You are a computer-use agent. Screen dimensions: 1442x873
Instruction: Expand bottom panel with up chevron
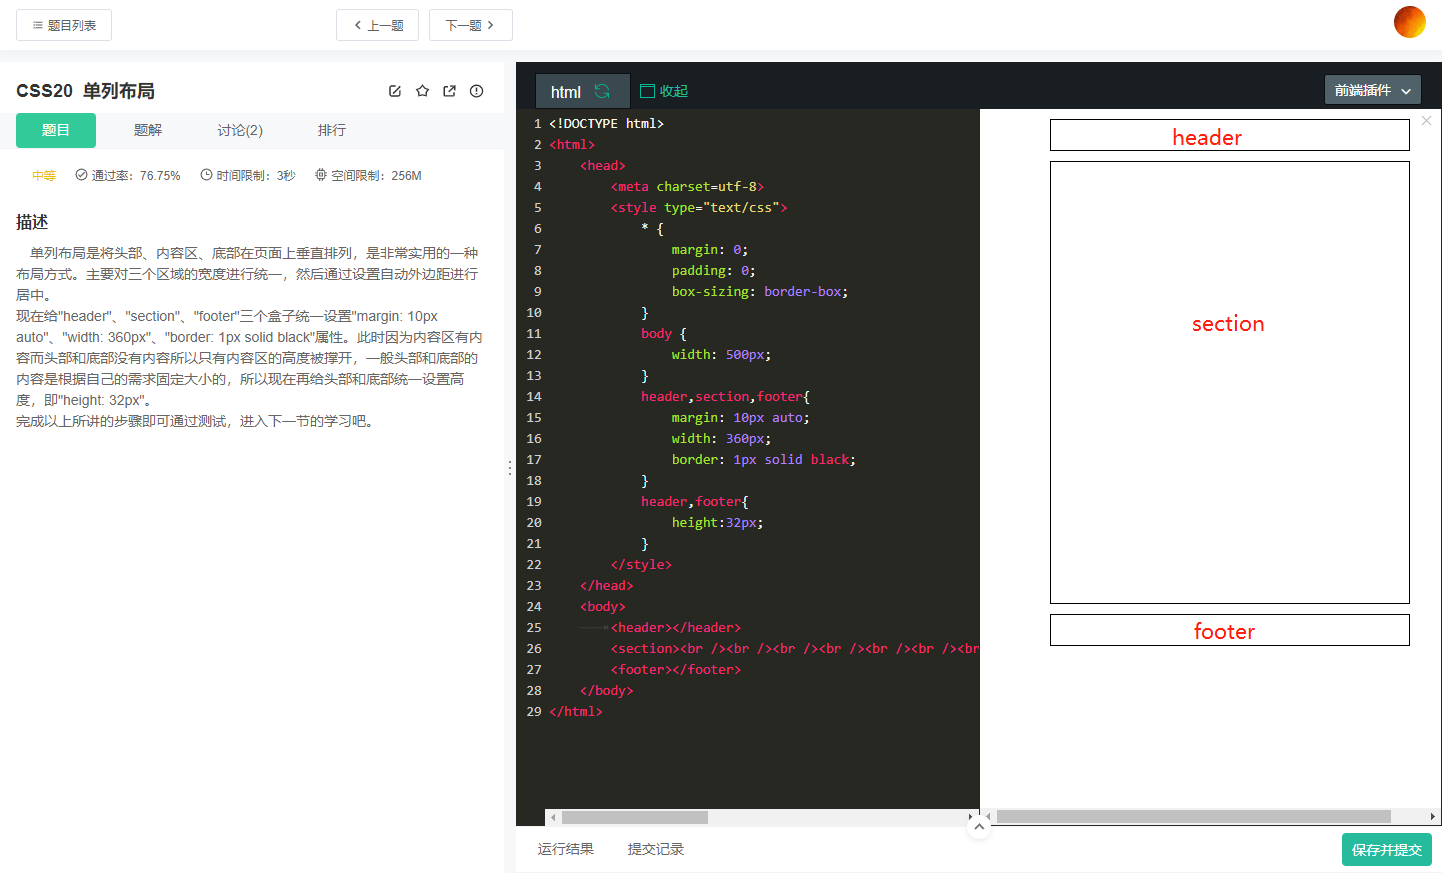click(979, 827)
